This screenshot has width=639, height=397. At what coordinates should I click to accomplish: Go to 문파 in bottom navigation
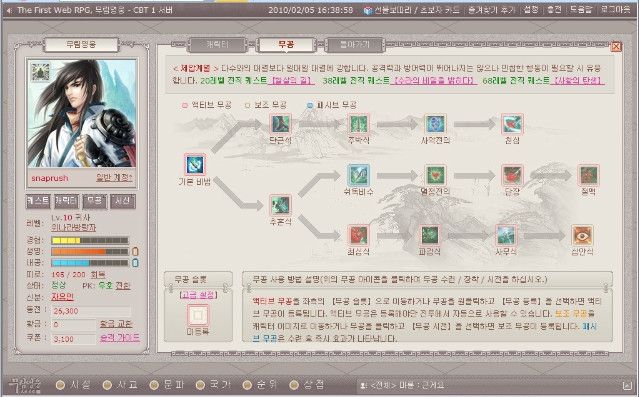pyautogui.click(x=167, y=384)
